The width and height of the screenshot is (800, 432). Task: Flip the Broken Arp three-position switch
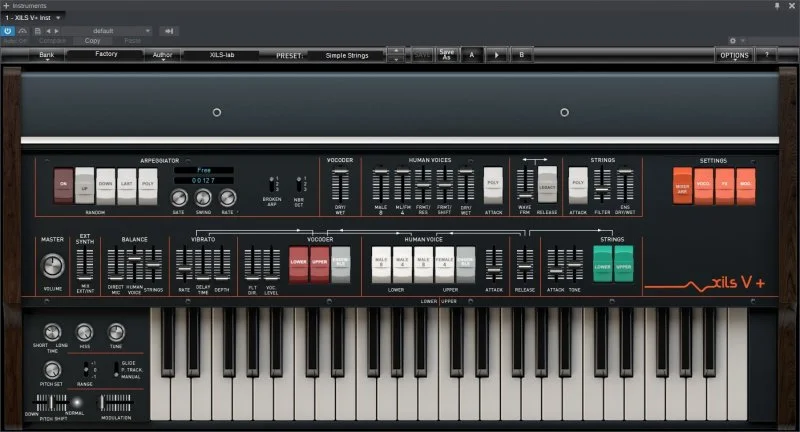click(x=271, y=184)
